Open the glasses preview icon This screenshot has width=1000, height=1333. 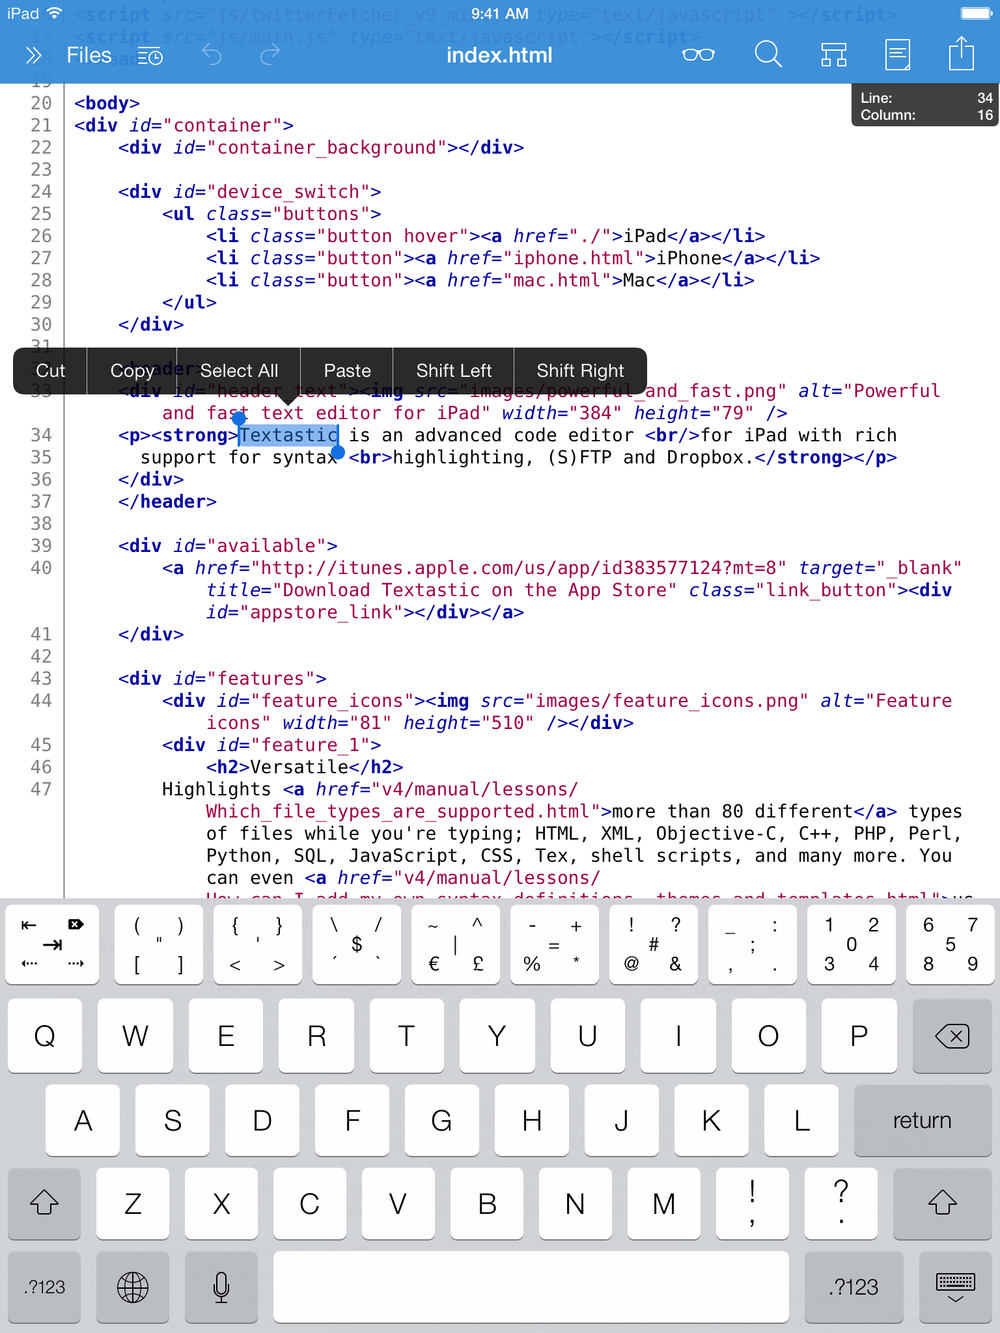(698, 55)
